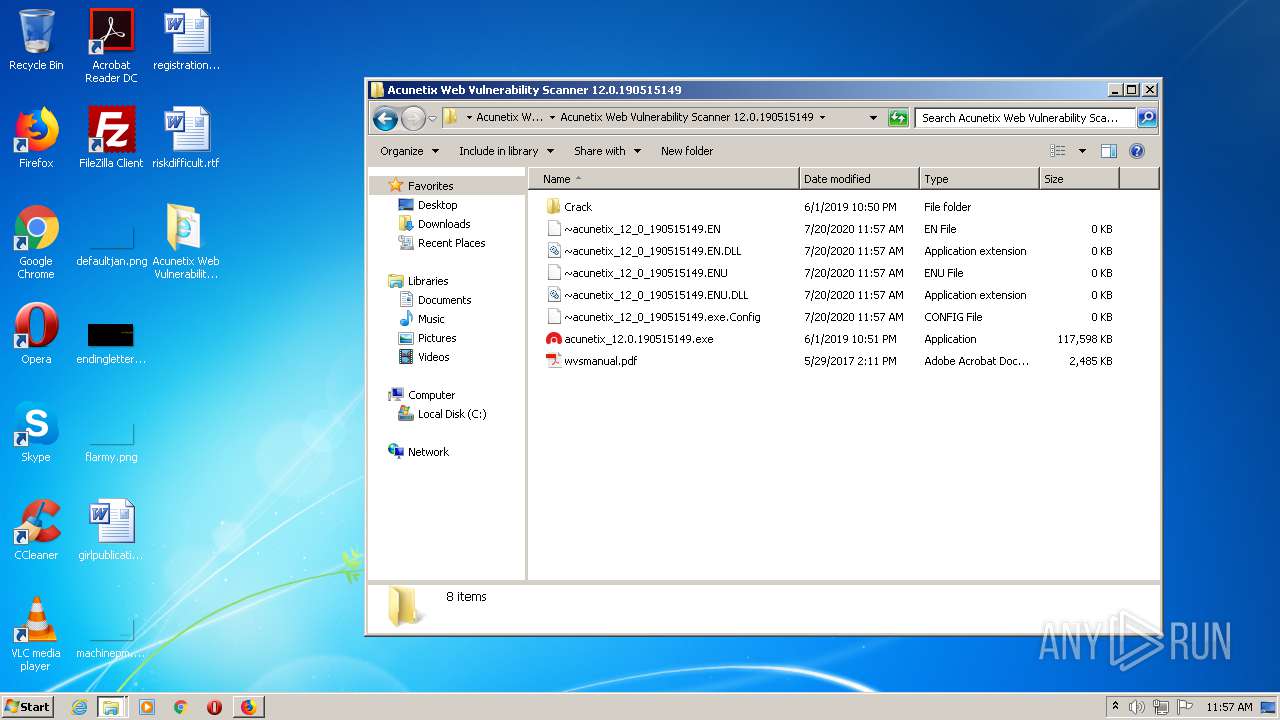Open the girlpublicati Word document icon on the desktop
The width and height of the screenshot is (1280, 720).
point(111,530)
